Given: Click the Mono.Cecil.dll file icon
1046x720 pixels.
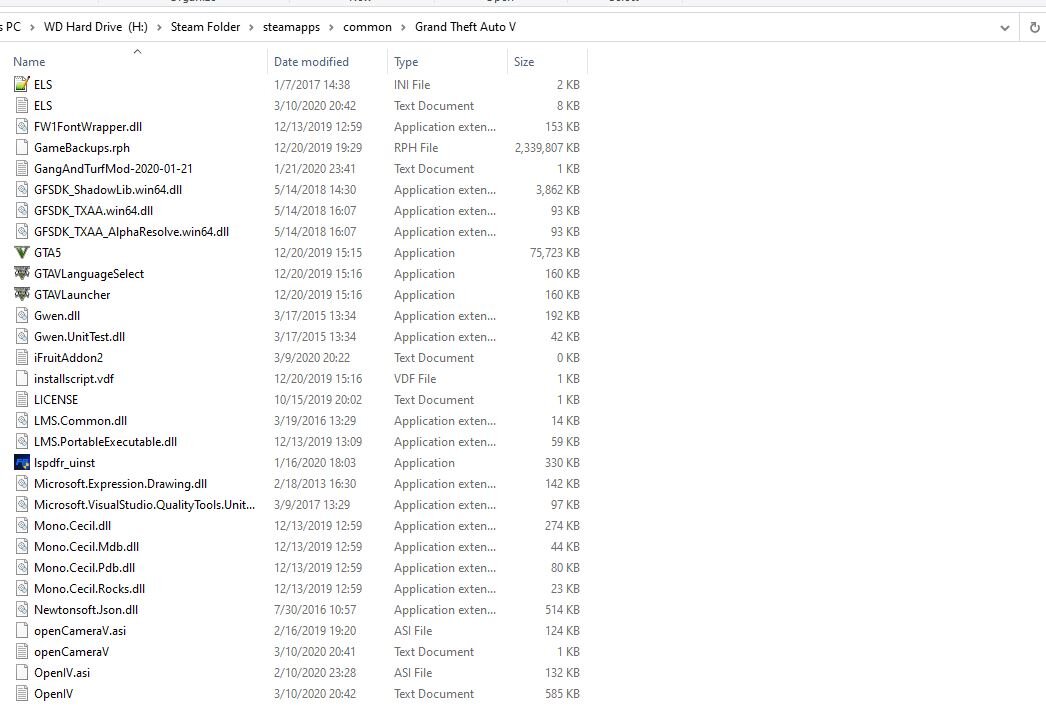Looking at the screenshot, I should click(x=22, y=526).
